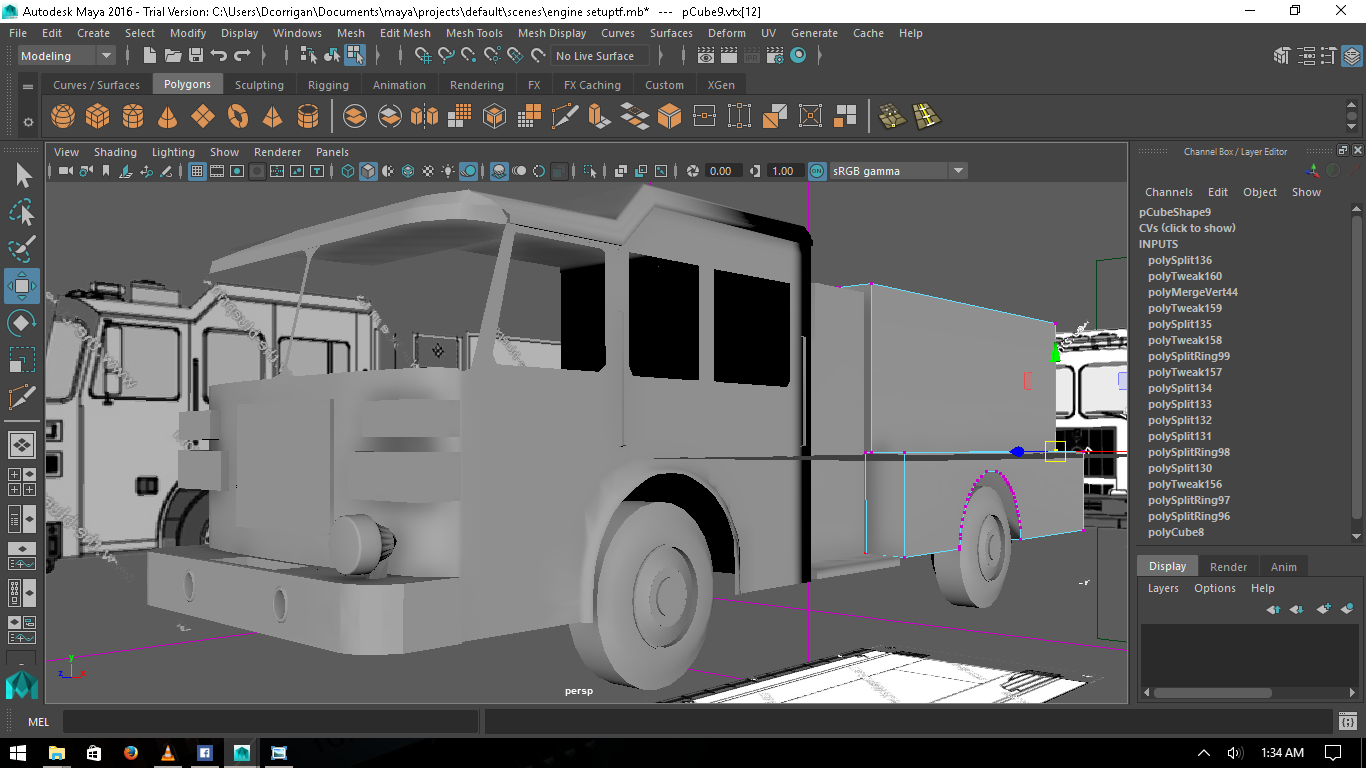The image size is (1366, 768).
Task: Pick the Paint Selection tool
Action: tap(21, 249)
